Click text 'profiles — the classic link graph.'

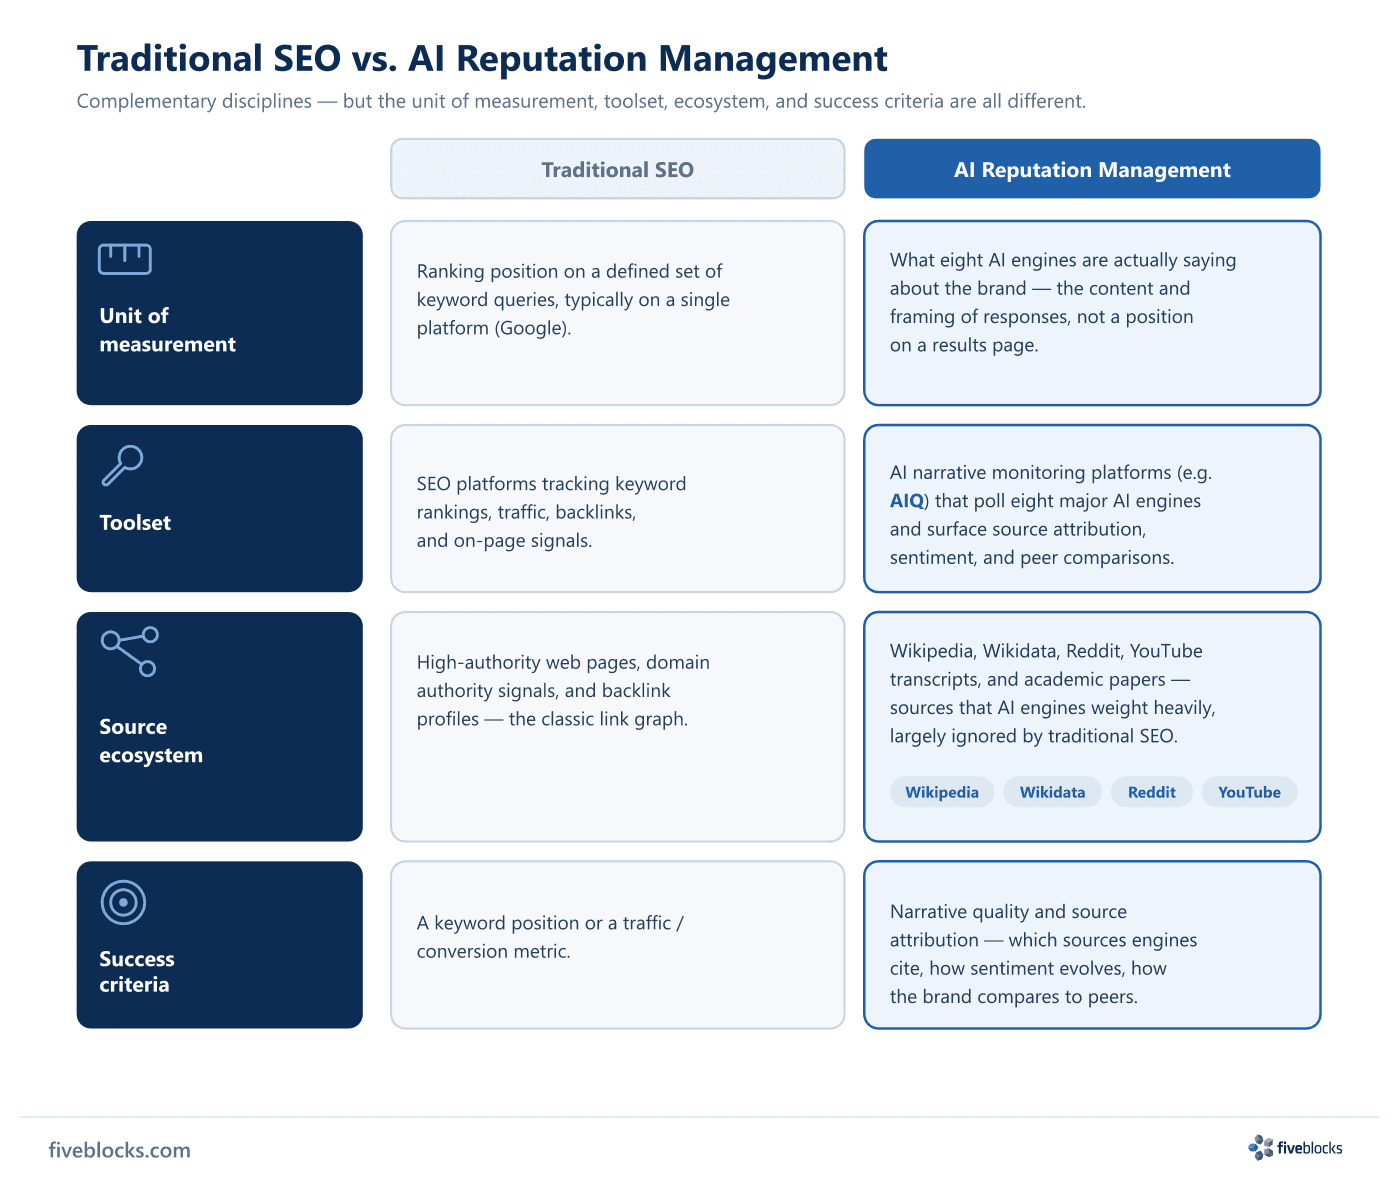(552, 719)
